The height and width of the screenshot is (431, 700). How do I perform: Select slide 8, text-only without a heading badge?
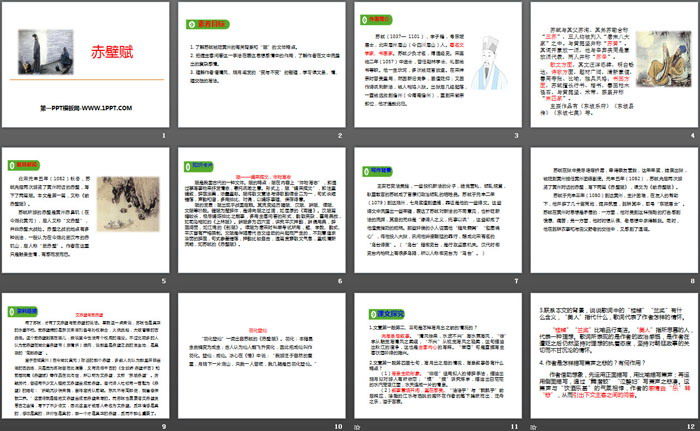[614, 210]
